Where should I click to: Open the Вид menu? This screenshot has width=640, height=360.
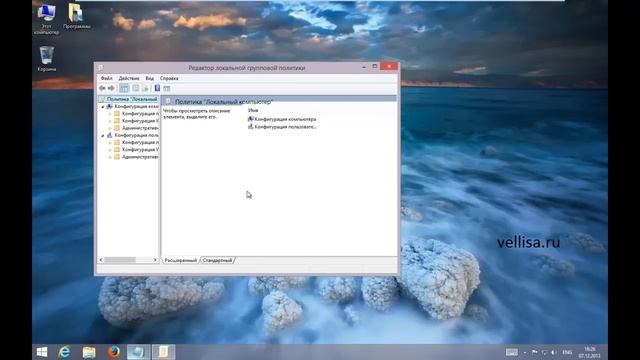click(150, 78)
